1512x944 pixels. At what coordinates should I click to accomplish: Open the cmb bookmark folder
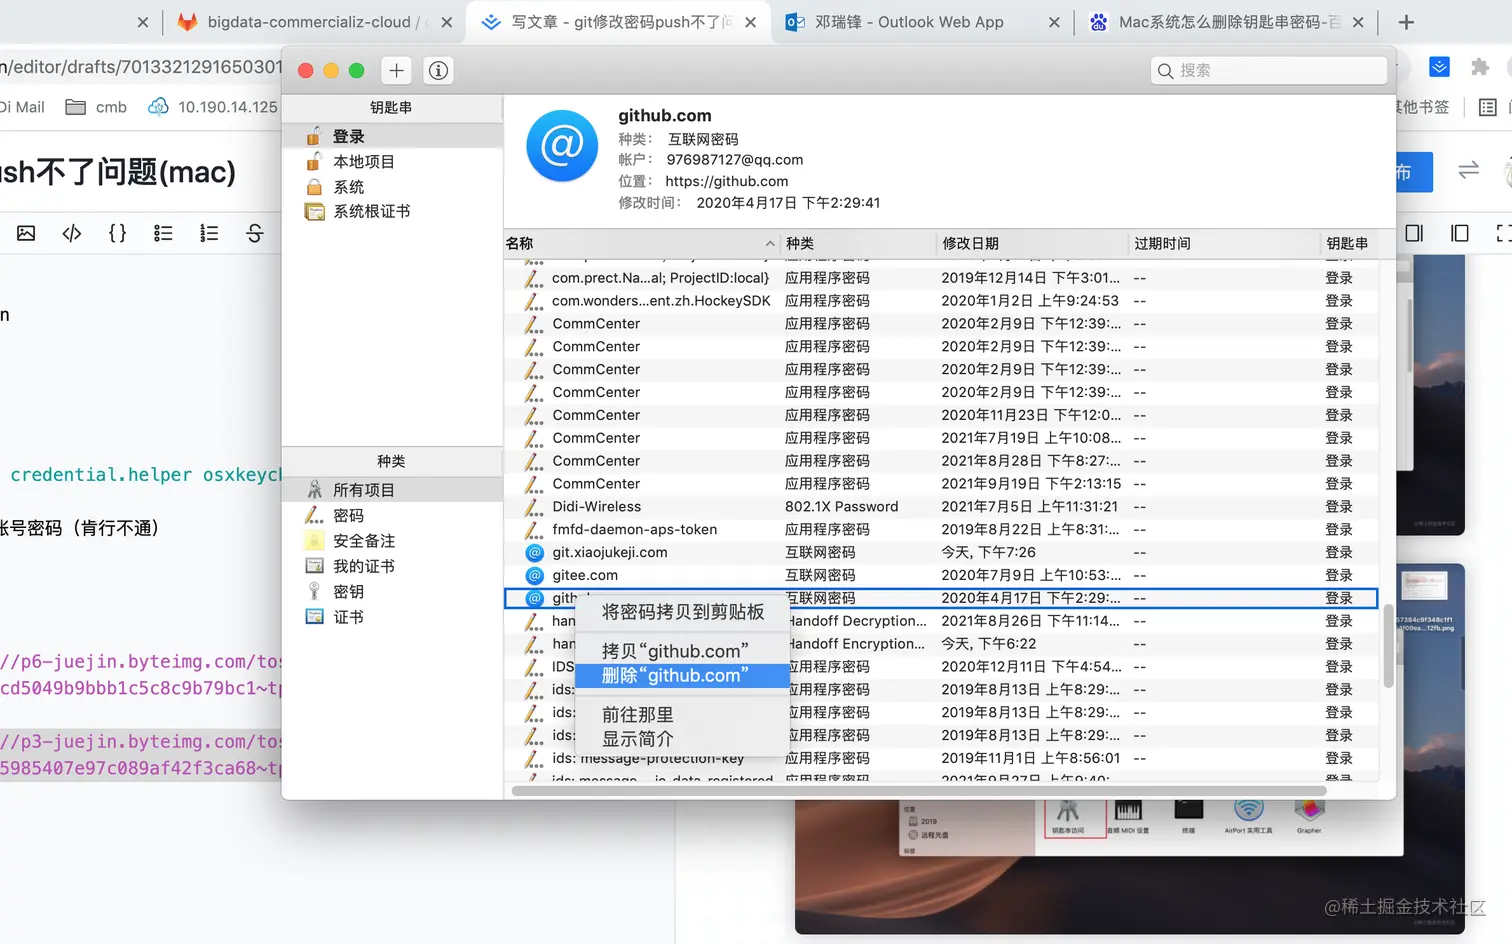point(96,107)
